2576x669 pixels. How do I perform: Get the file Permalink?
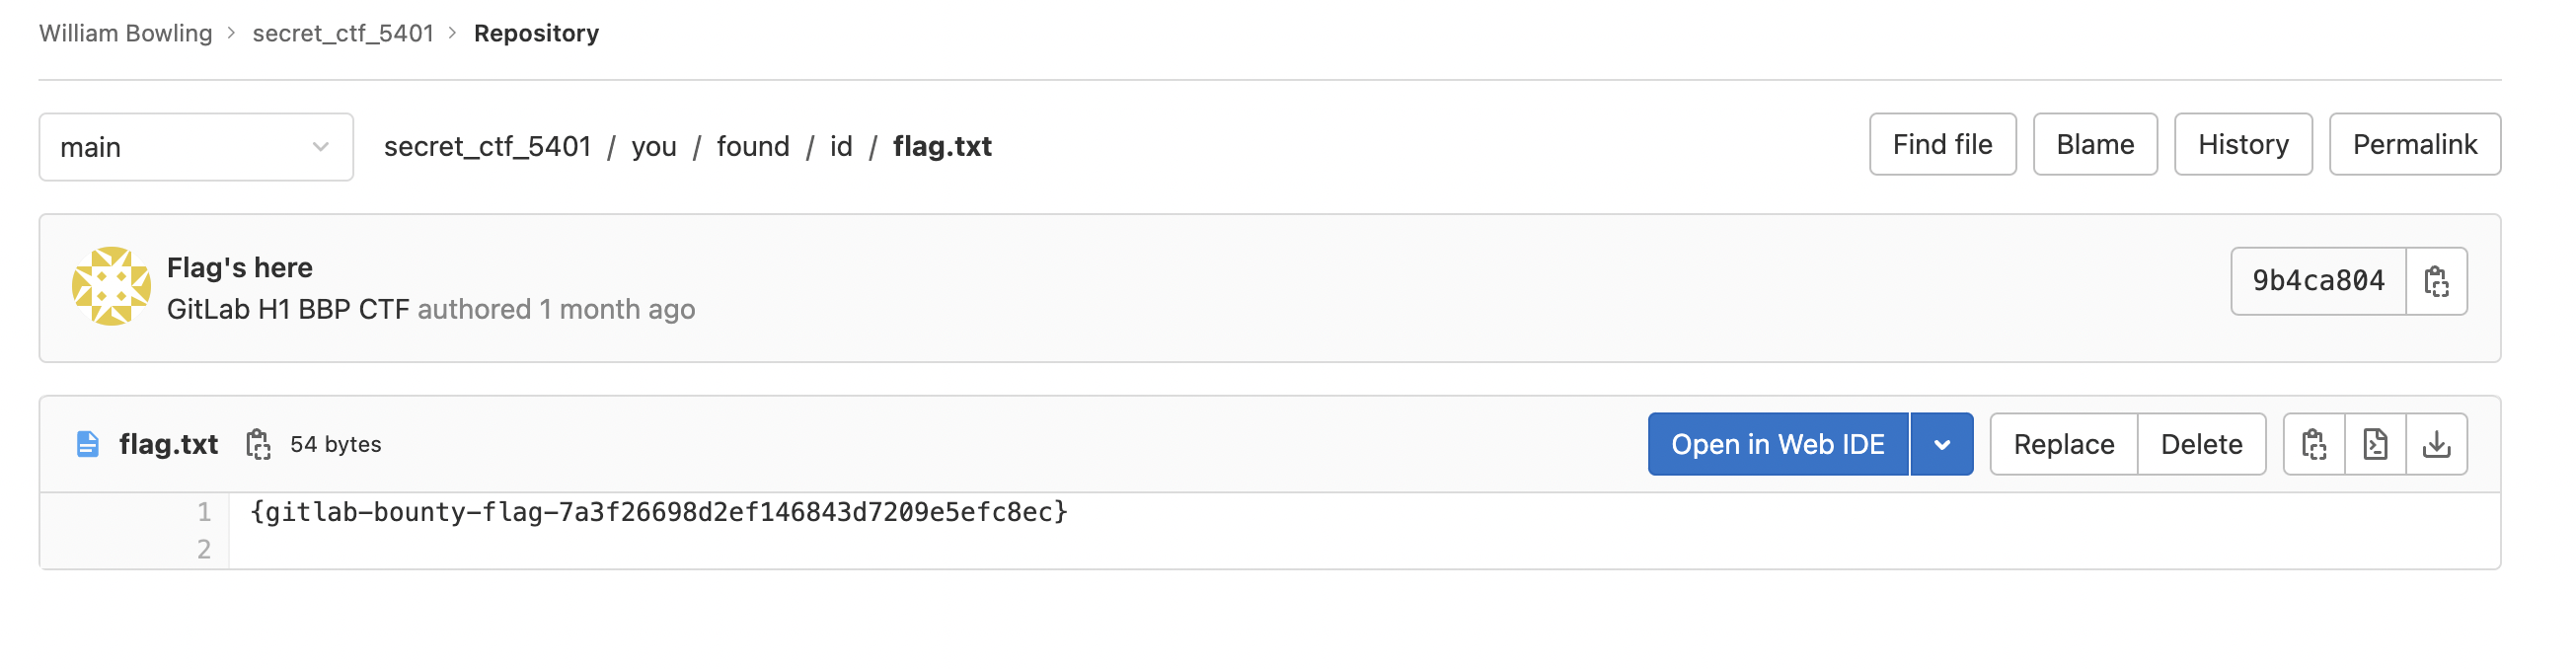coord(2414,145)
